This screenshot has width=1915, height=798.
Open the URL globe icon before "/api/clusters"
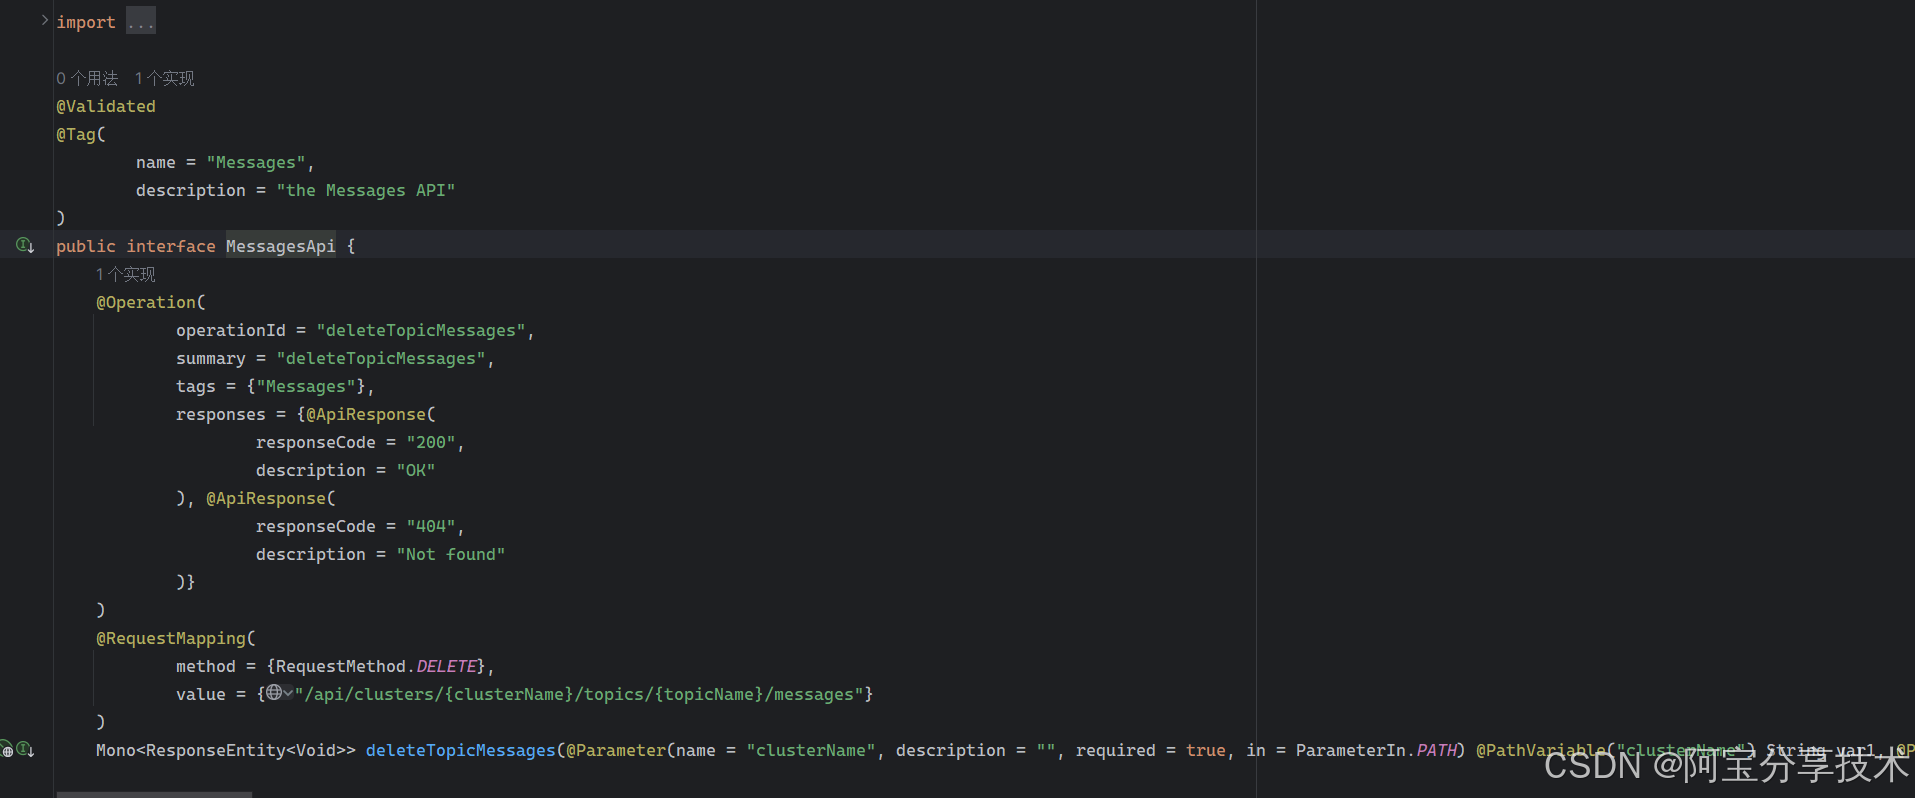tap(273, 692)
